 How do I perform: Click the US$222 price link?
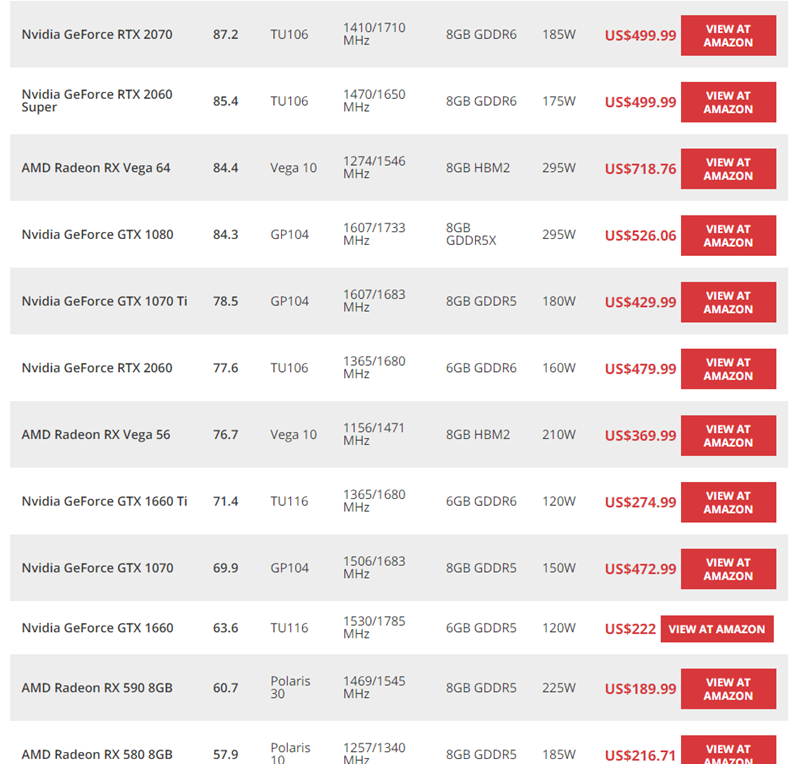tap(630, 629)
